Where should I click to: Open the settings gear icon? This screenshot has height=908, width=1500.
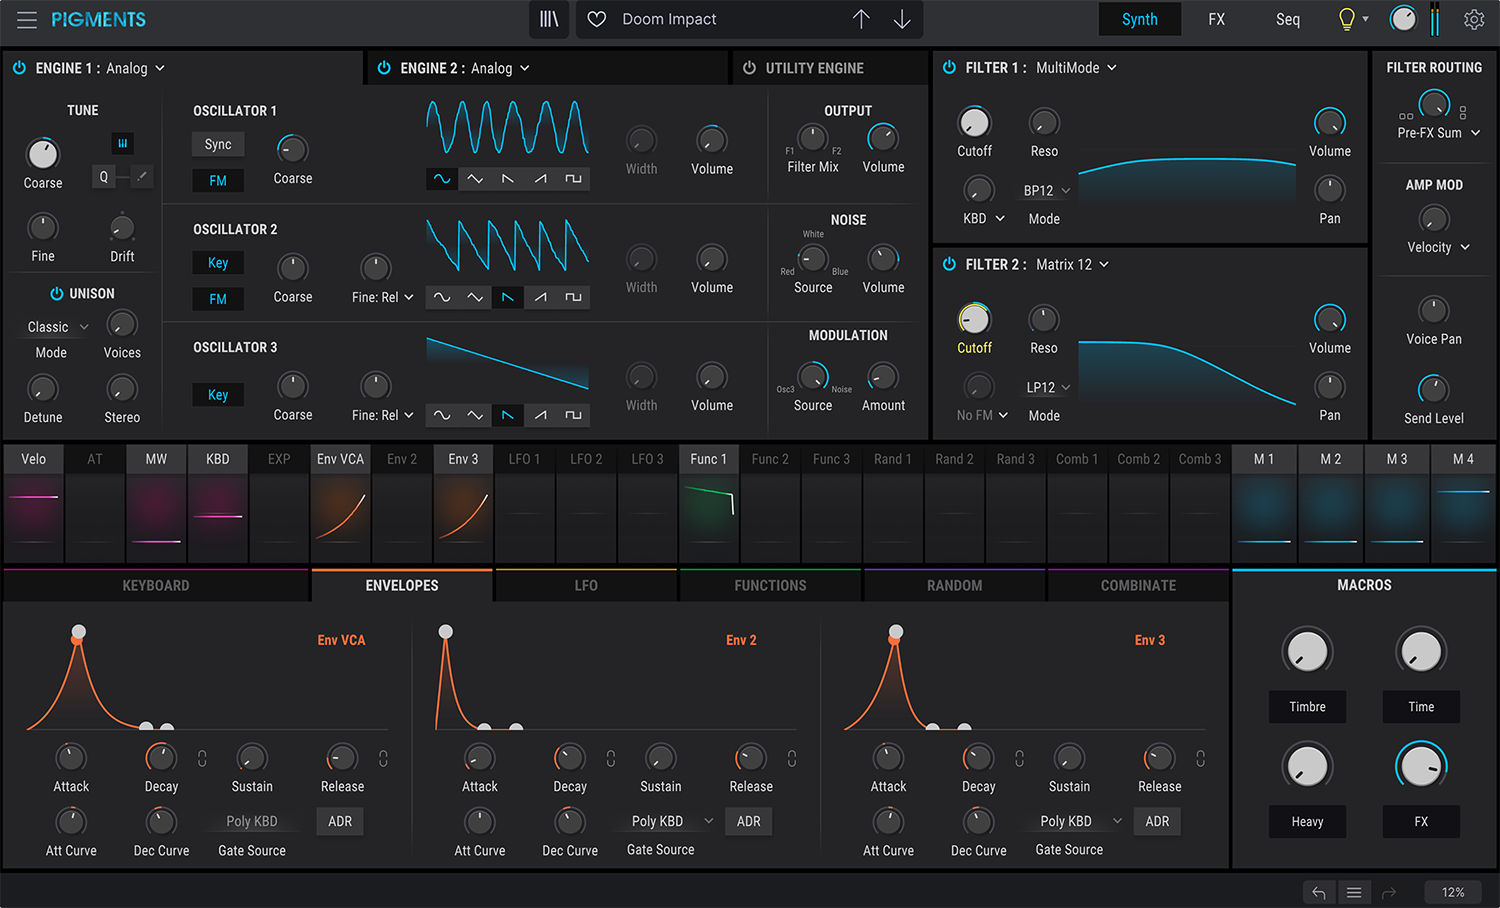[1474, 19]
